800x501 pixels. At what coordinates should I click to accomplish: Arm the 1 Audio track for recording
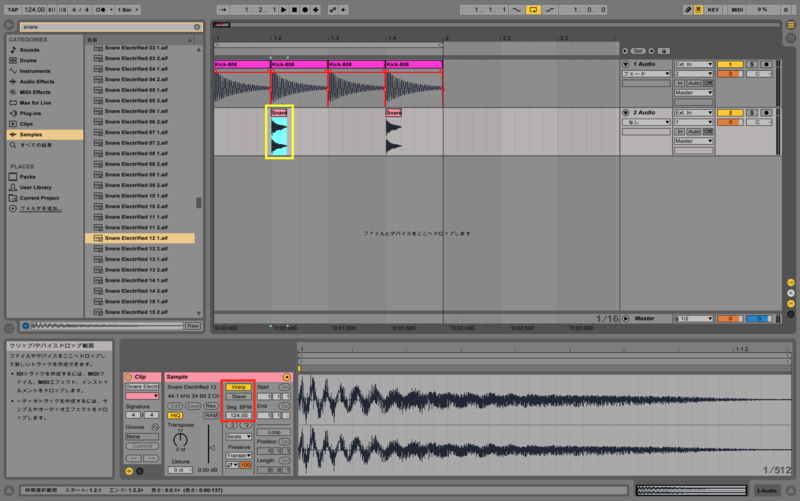tap(766, 64)
